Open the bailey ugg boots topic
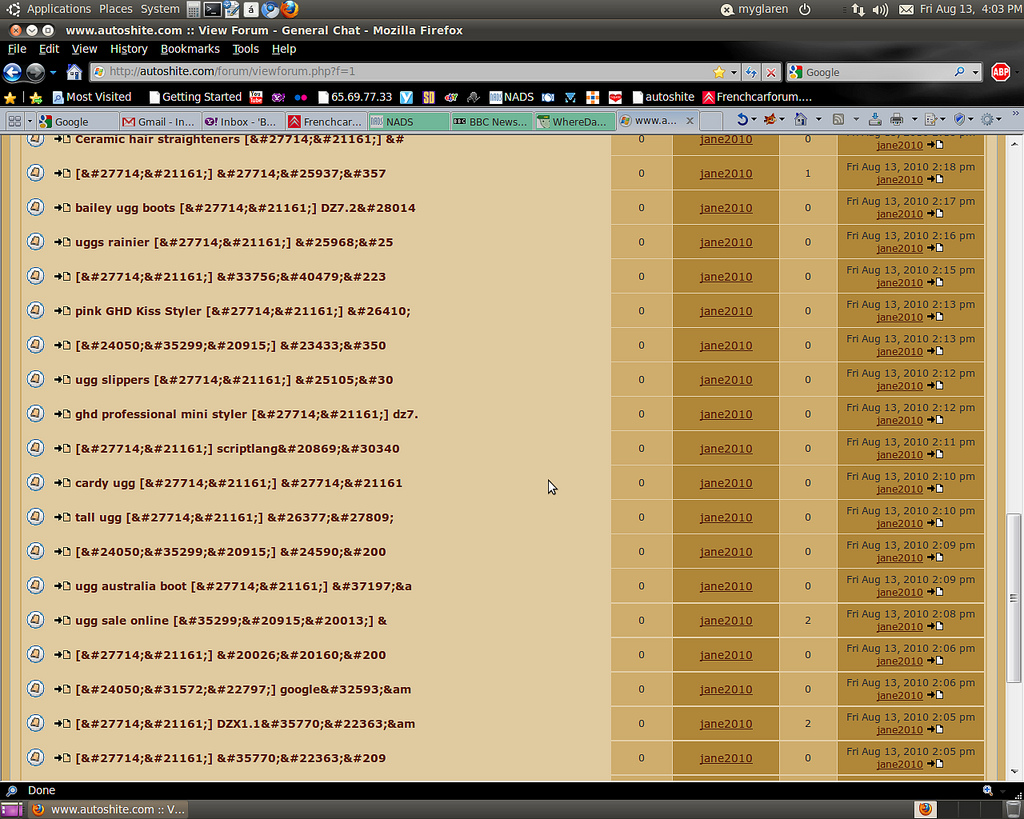The width and height of the screenshot is (1024, 819). (245, 208)
